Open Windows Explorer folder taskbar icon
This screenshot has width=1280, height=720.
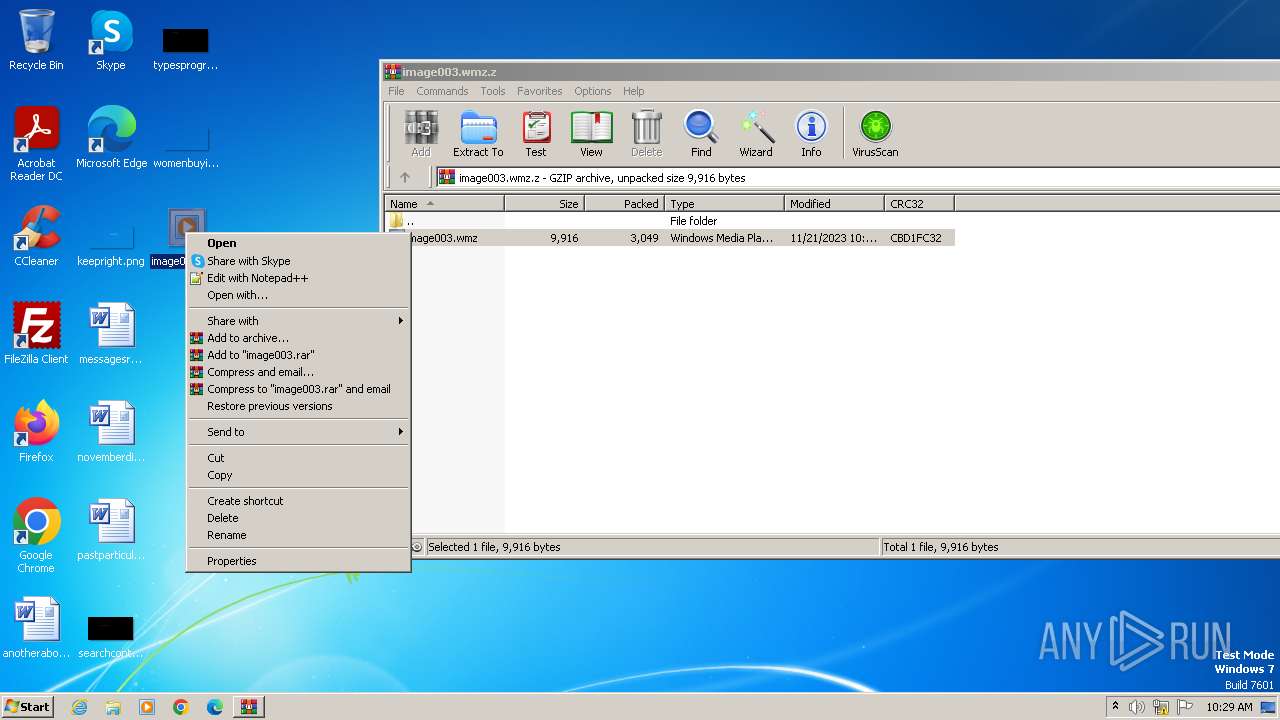[x=113, y=707]
